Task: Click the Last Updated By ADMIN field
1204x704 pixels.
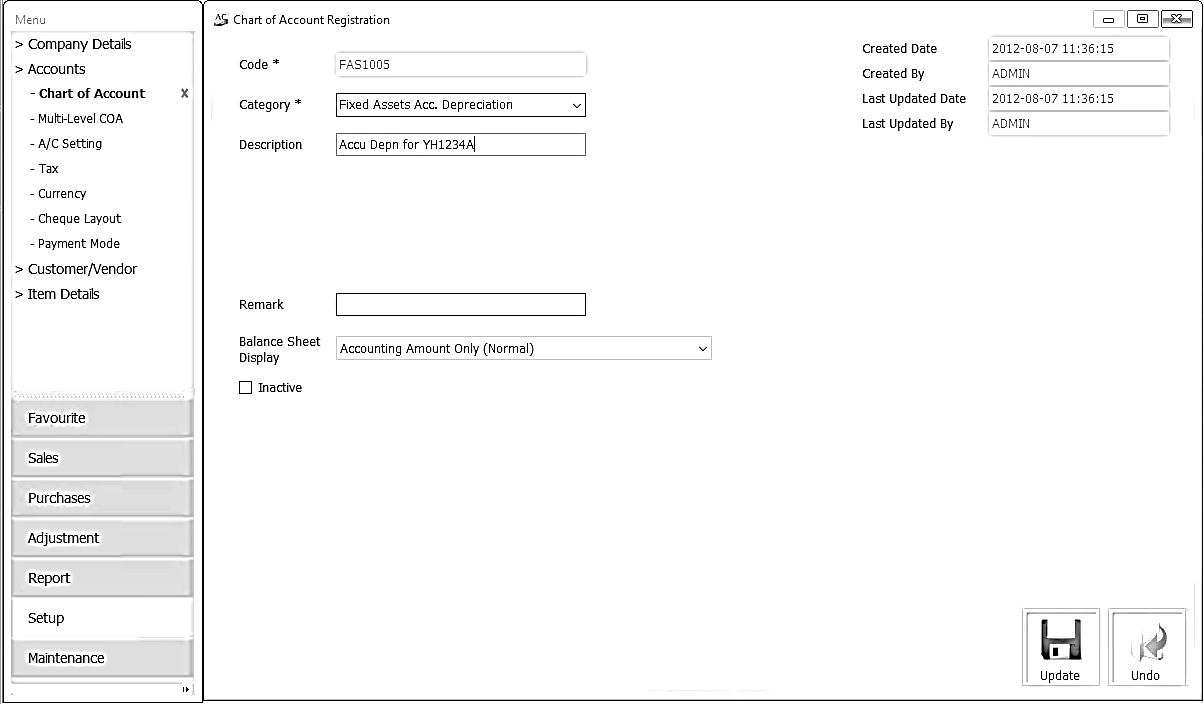Action: click(x=1079, y=124)
